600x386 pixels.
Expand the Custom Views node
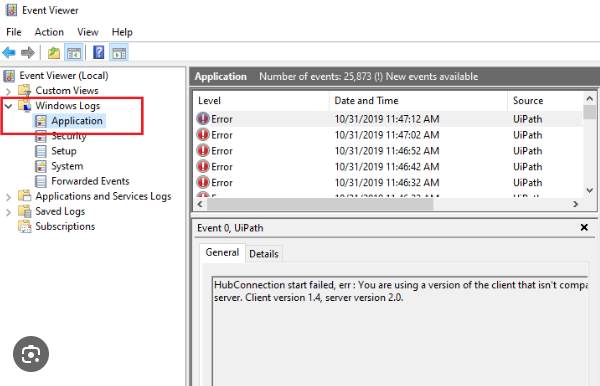[8, 91]
